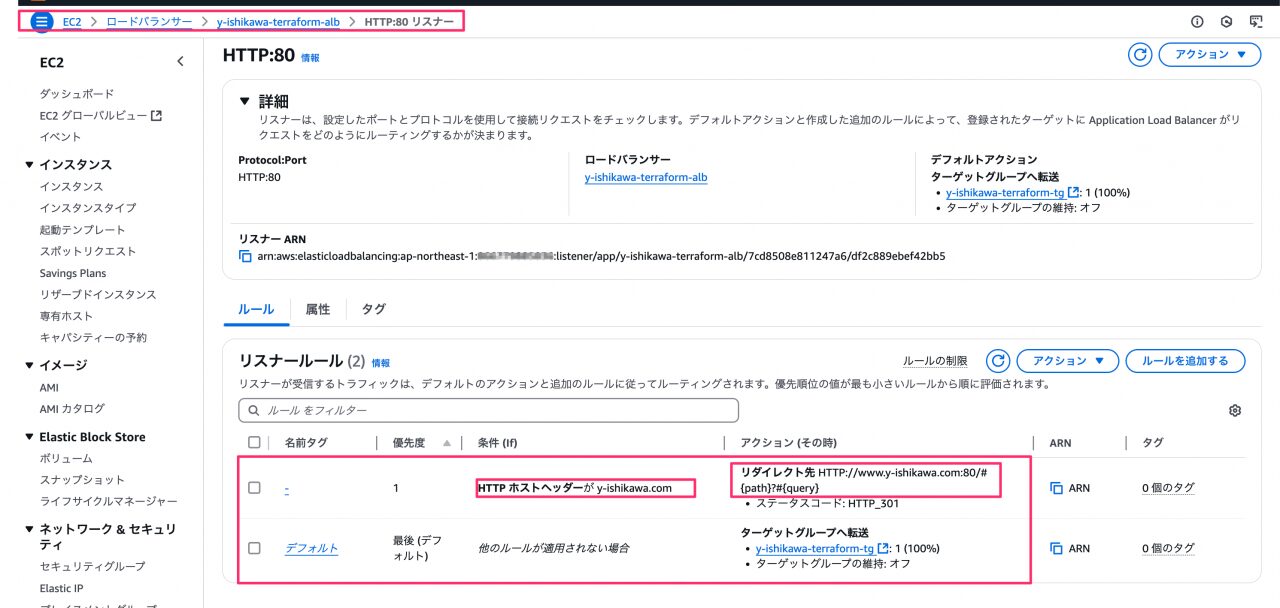1280x608 pixels.
Task: Open y-ishikawa-terraform-alb under ロードバランサー details
Action: click(646, 177)
